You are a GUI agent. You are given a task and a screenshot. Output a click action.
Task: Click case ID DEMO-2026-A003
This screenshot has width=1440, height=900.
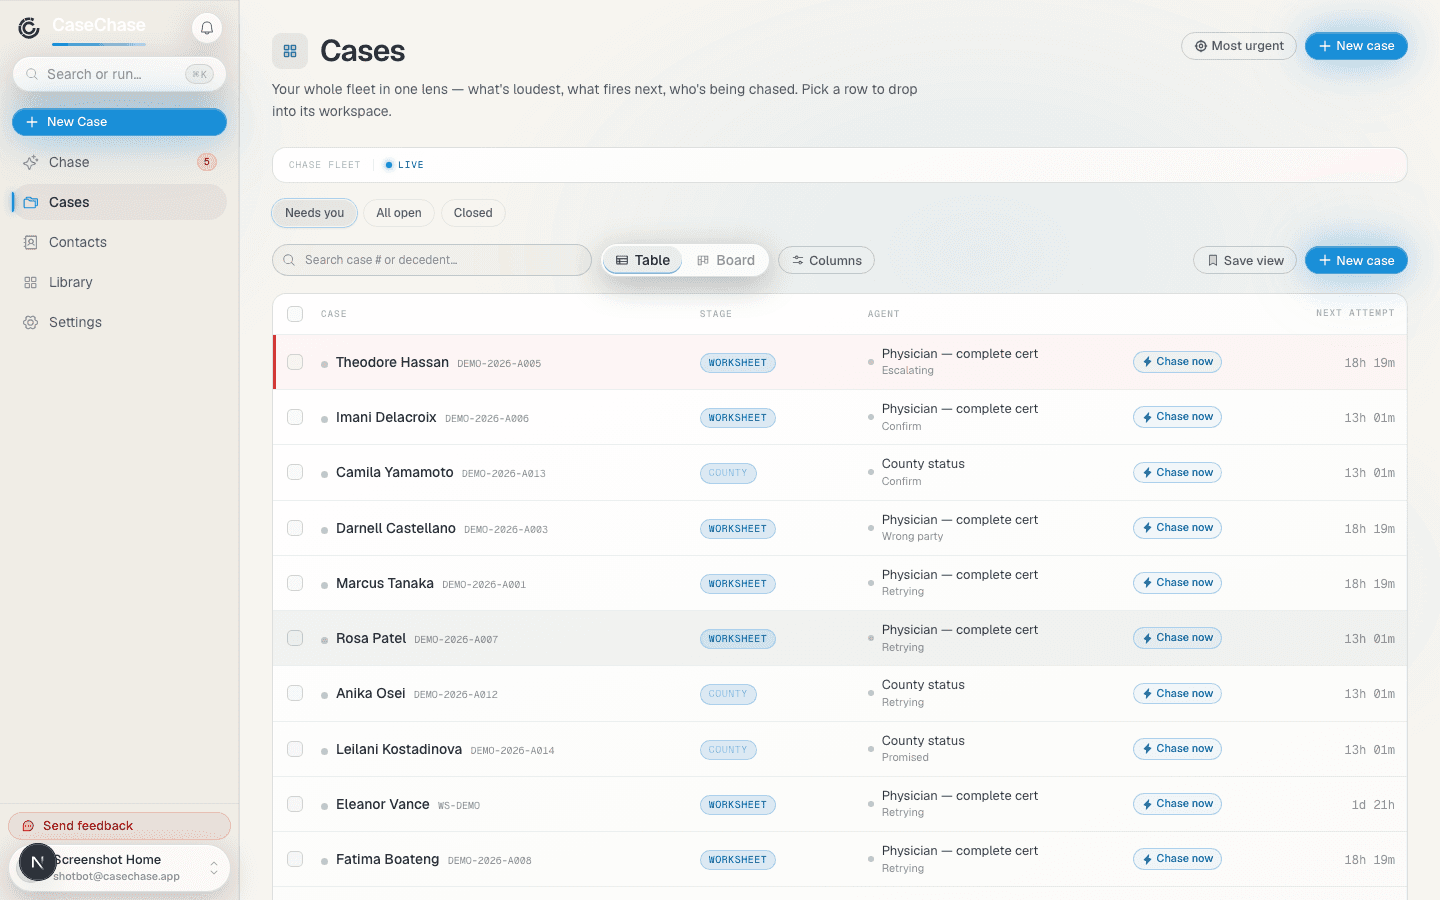[x=506, y=530]
